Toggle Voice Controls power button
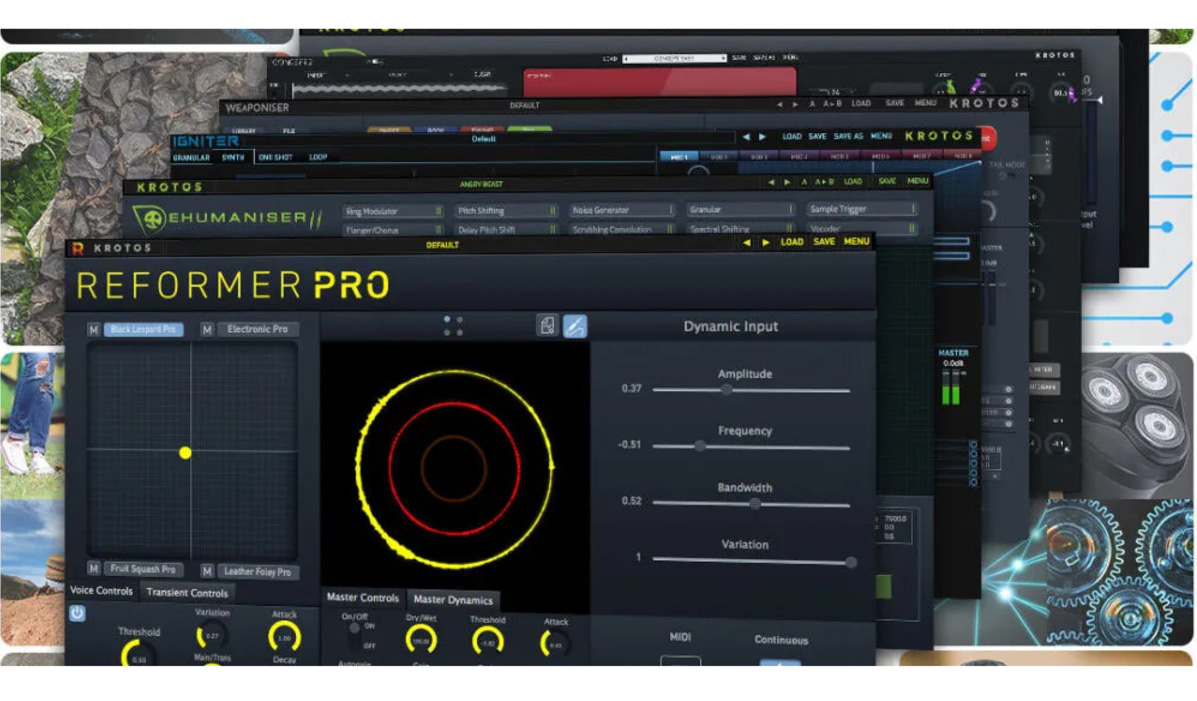Viewport: 1197px width, 701px height. (x=77, y=613)
